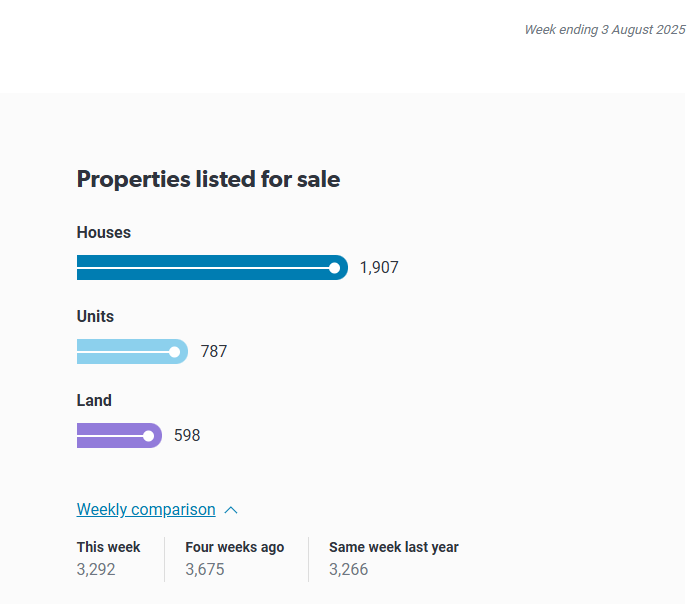Collapse the Weekly comparison chevron arrow
Viewport: 697px width, 604px height.
[x=231, y=510]
